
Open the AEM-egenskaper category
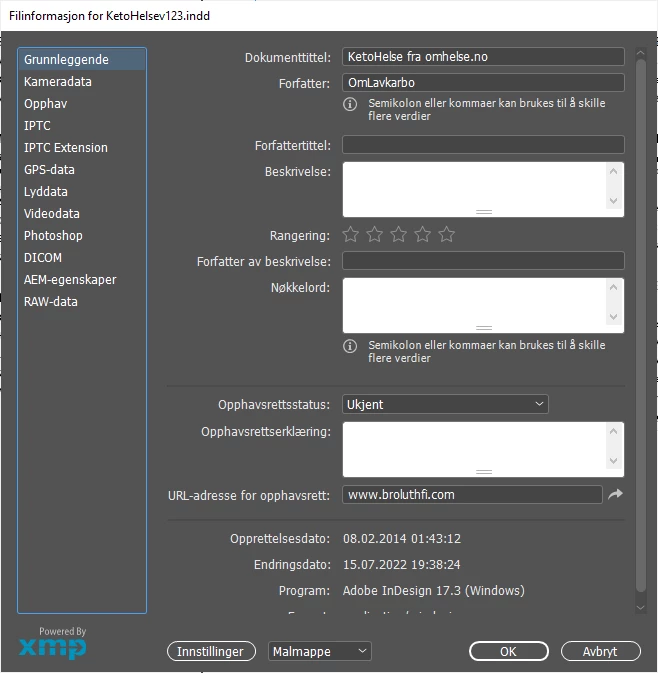(82, 279)
